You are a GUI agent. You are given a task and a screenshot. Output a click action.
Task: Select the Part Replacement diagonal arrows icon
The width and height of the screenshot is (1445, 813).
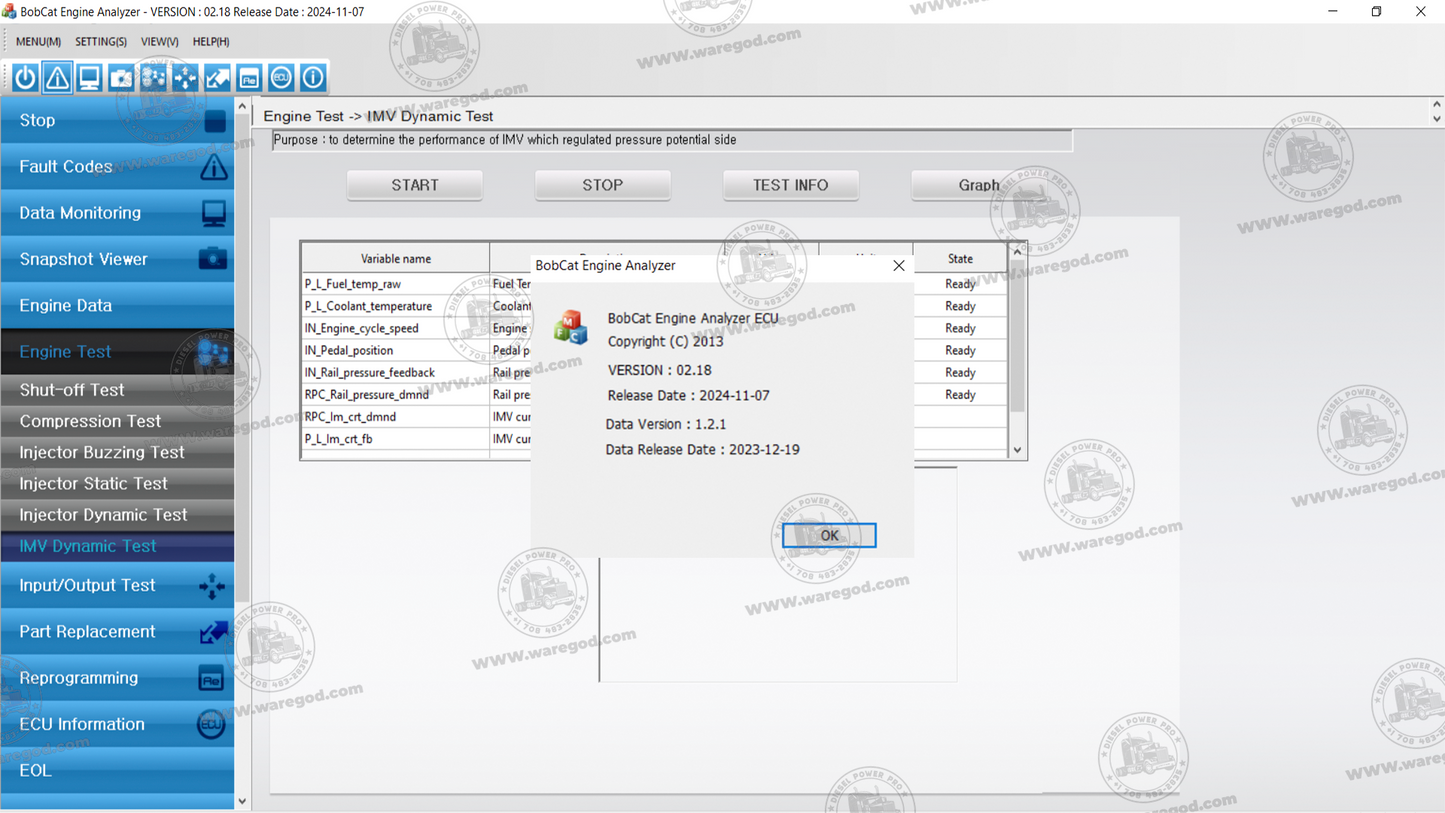tap(217, 77)
